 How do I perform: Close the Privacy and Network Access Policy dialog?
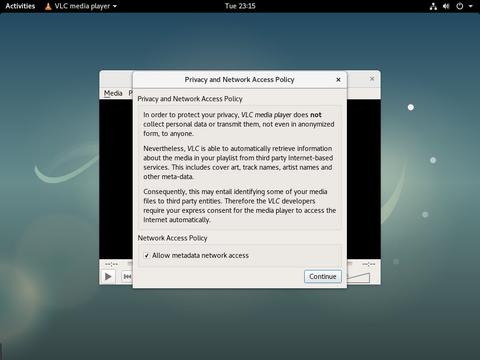338,80
